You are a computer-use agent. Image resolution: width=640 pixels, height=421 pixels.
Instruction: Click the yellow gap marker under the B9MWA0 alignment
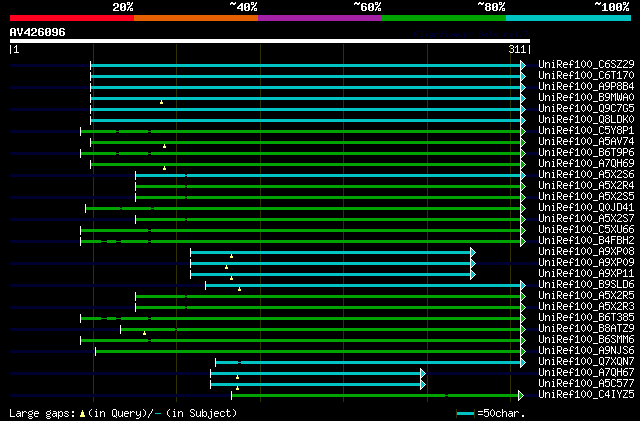point(162,102)
